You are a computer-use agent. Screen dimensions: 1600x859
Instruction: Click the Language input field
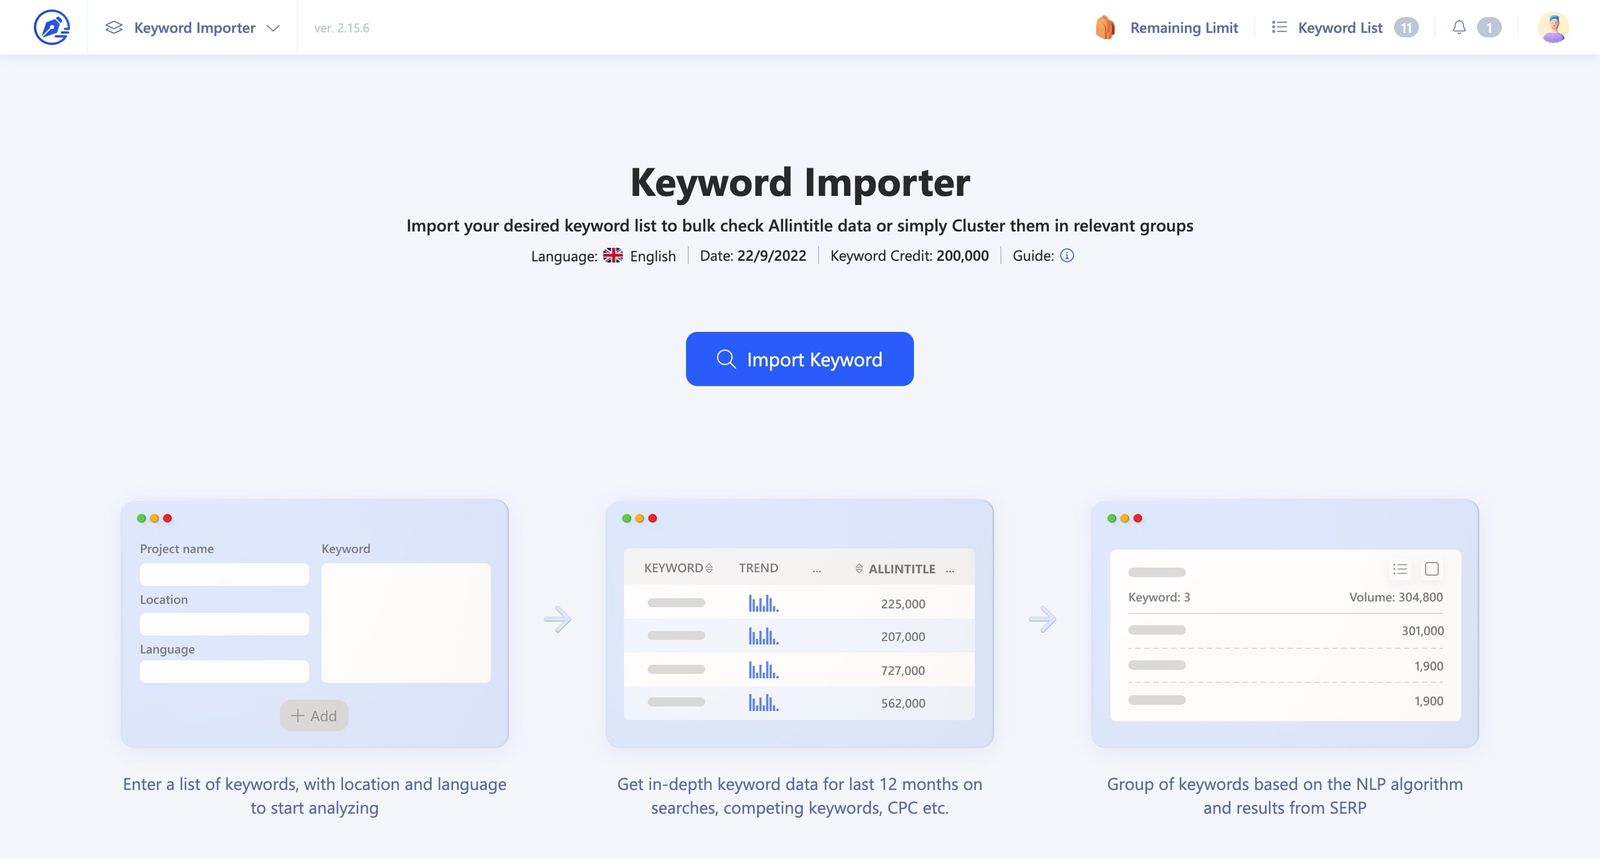point(224,671)
